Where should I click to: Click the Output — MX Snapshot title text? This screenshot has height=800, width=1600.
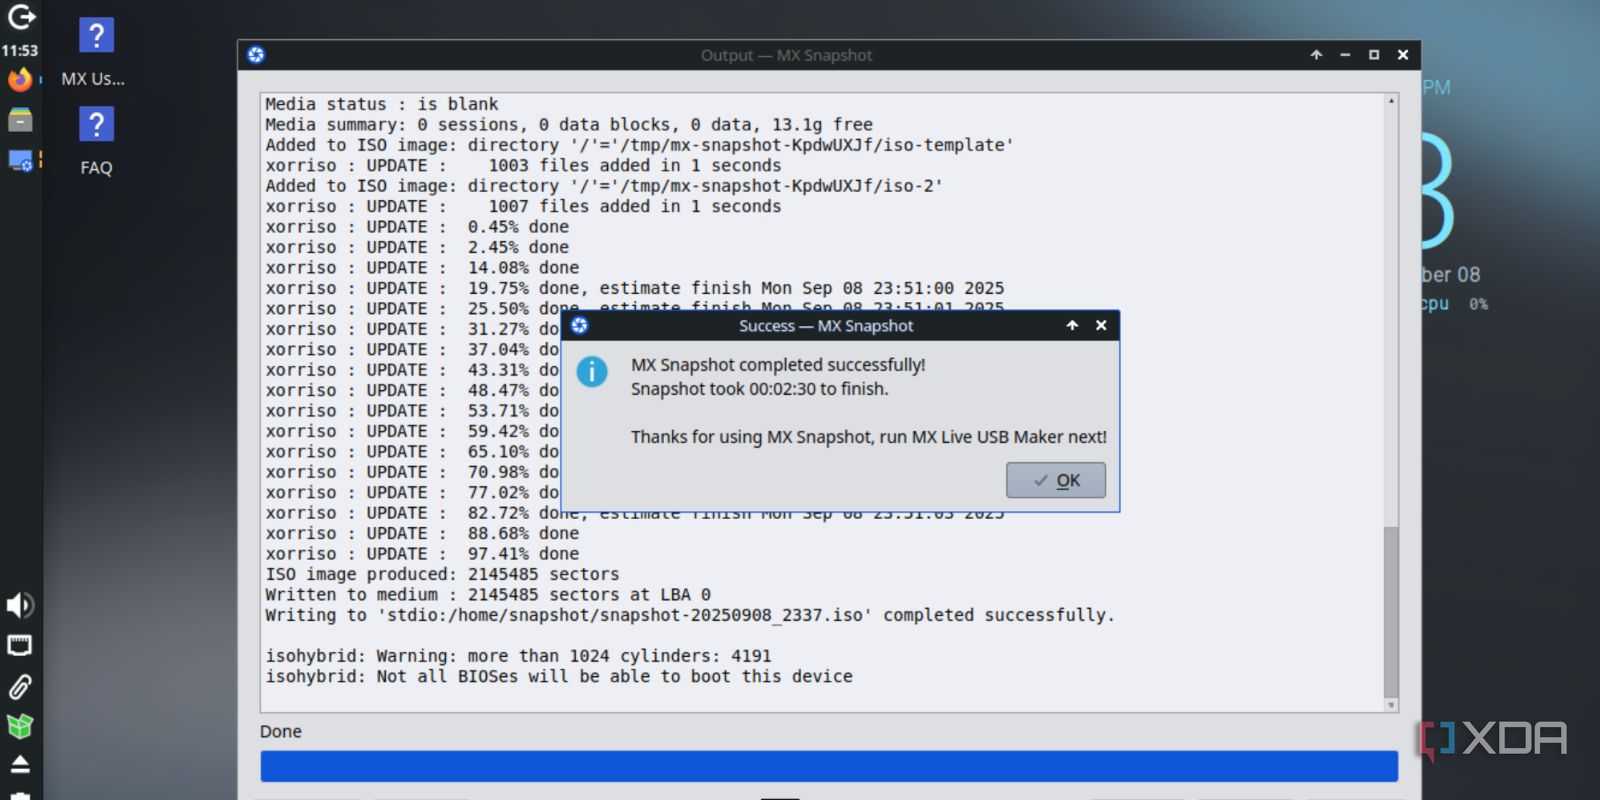click(786, 55)
